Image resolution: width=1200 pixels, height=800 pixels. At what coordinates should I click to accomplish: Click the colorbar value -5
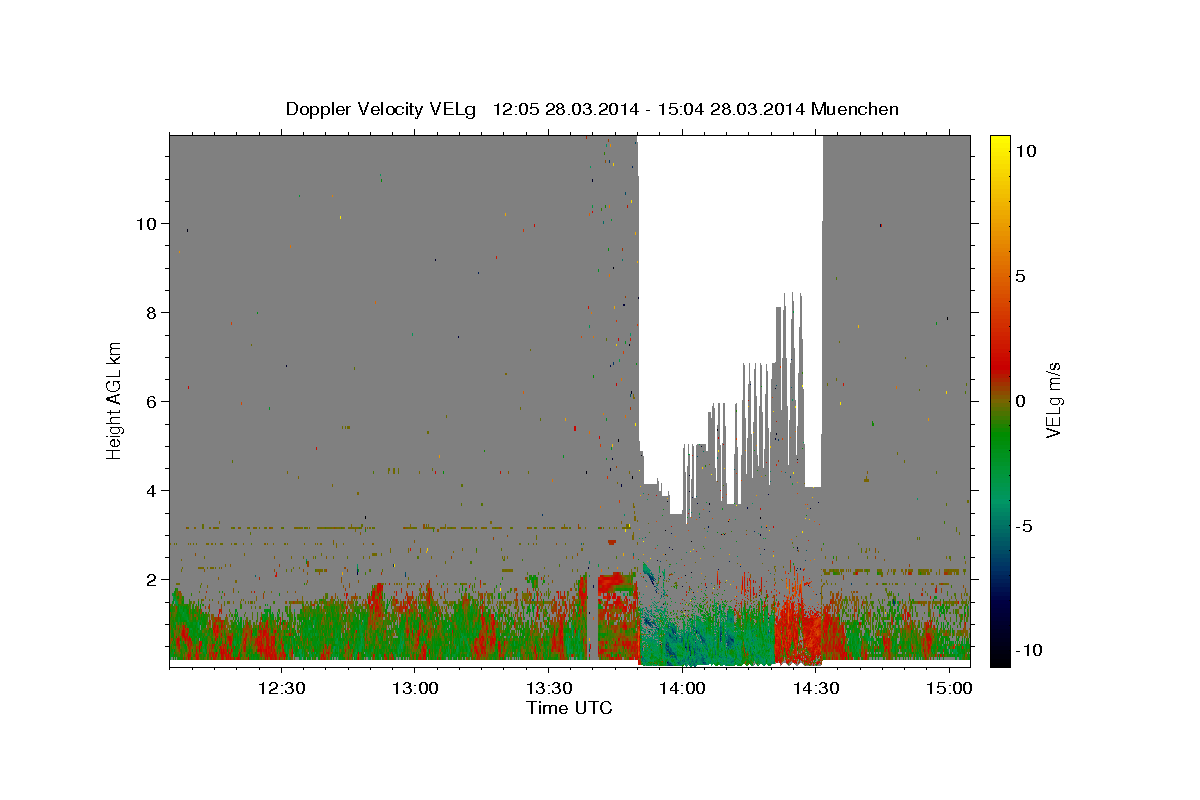[x=1024, y=526]
